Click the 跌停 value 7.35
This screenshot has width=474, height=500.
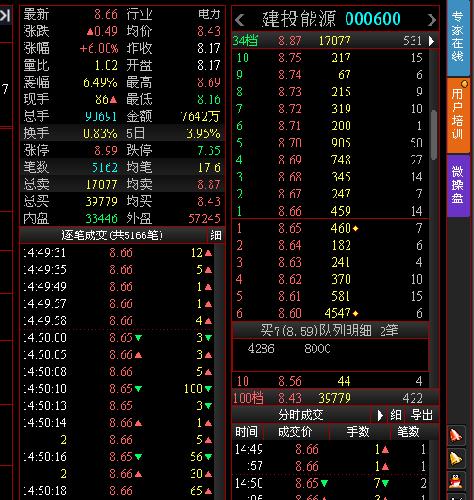[209, 151]
